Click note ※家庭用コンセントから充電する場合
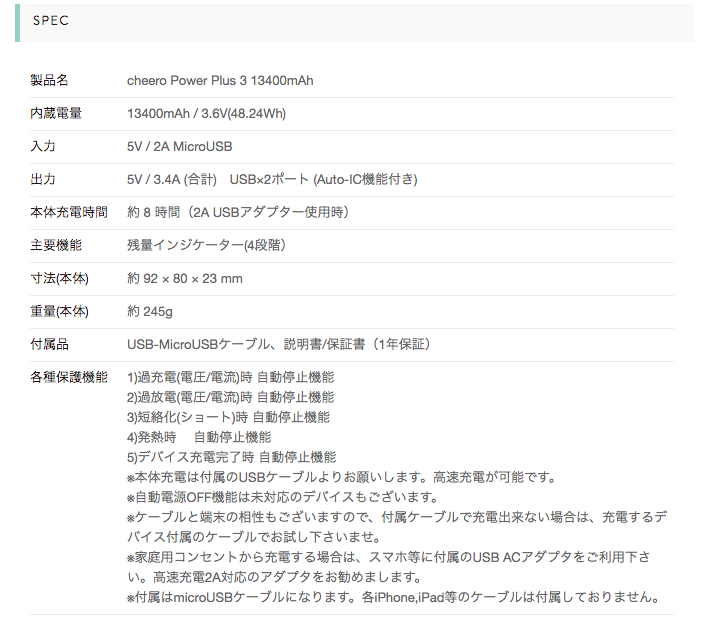Viewport: 701px width, 623px height. click(x=389, y=567)
